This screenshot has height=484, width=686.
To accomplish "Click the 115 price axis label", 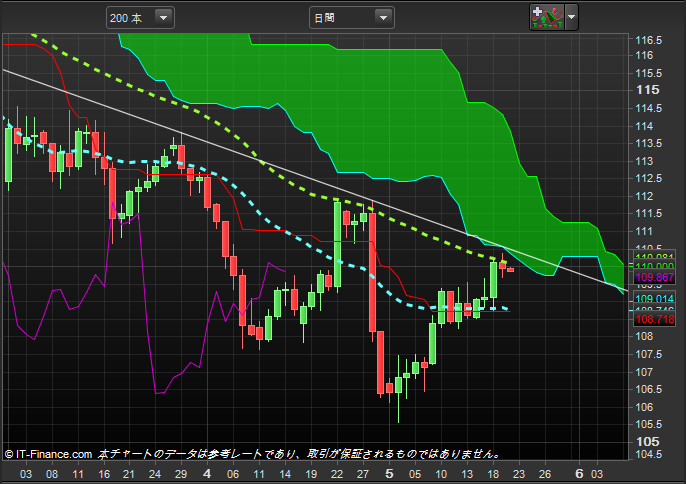I will pos(648,90).
